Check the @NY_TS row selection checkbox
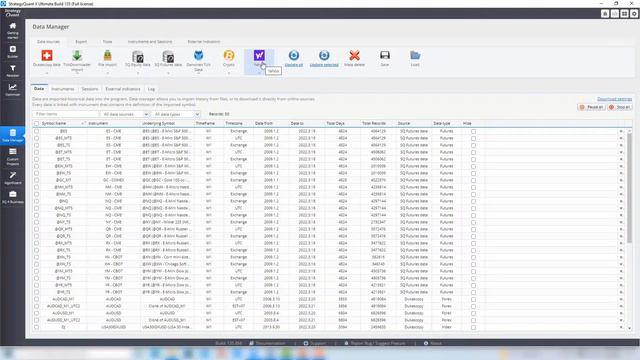Viewport: 640px width, 360px height. 36,222
